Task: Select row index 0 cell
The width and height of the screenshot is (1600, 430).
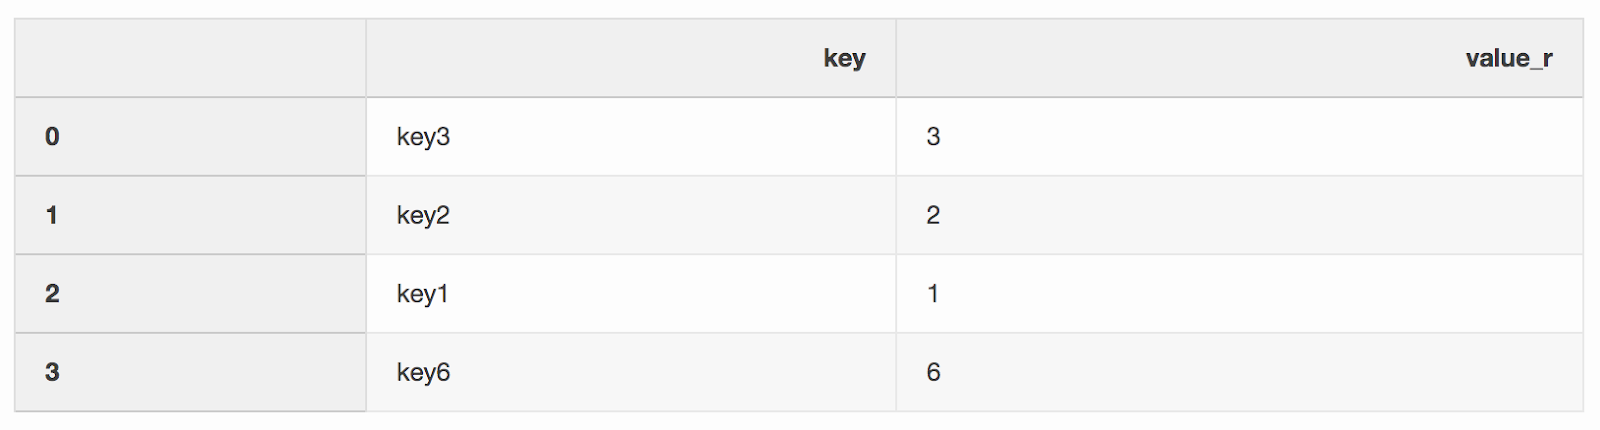Action: (x=52, y=137)
